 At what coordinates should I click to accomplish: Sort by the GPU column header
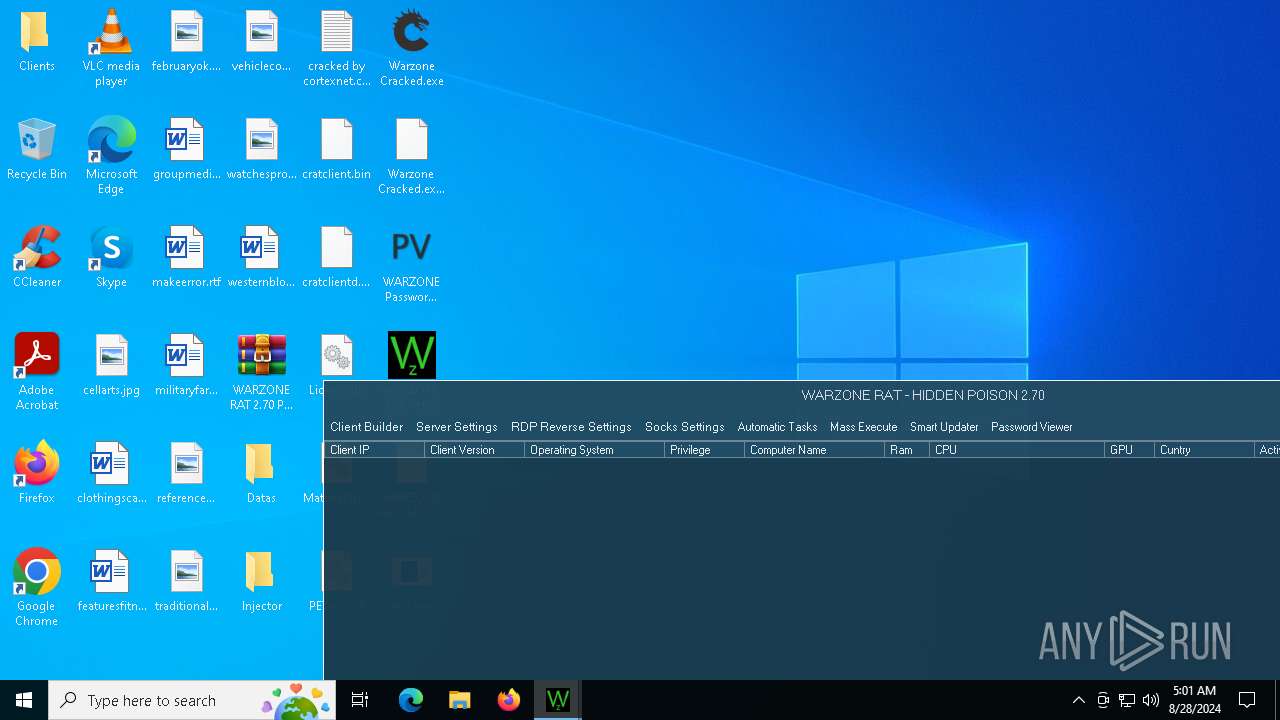click(x=1129, y=450)
